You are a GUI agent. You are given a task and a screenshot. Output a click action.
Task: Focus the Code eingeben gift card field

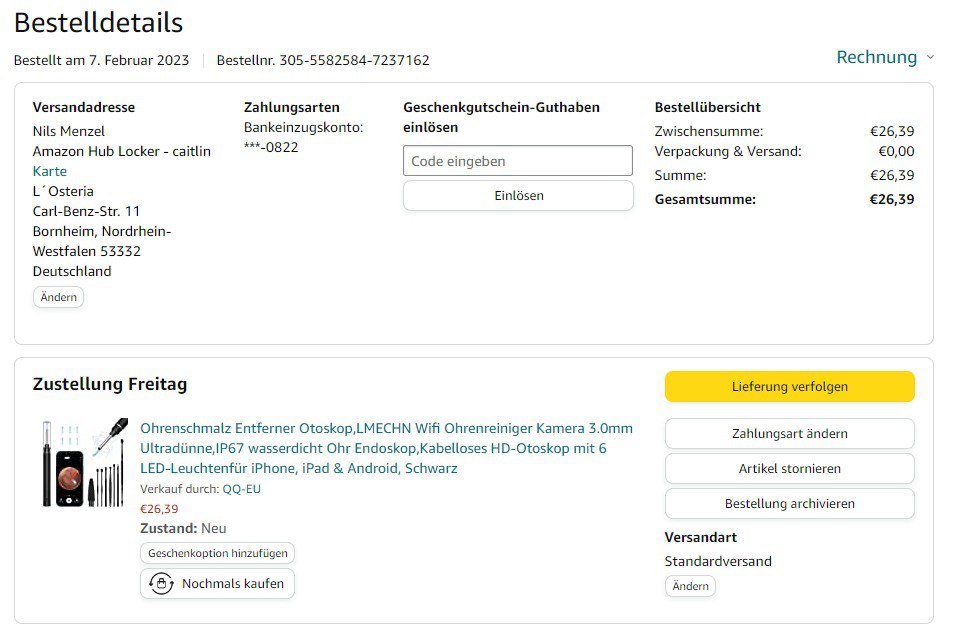(x=517, y=161)
